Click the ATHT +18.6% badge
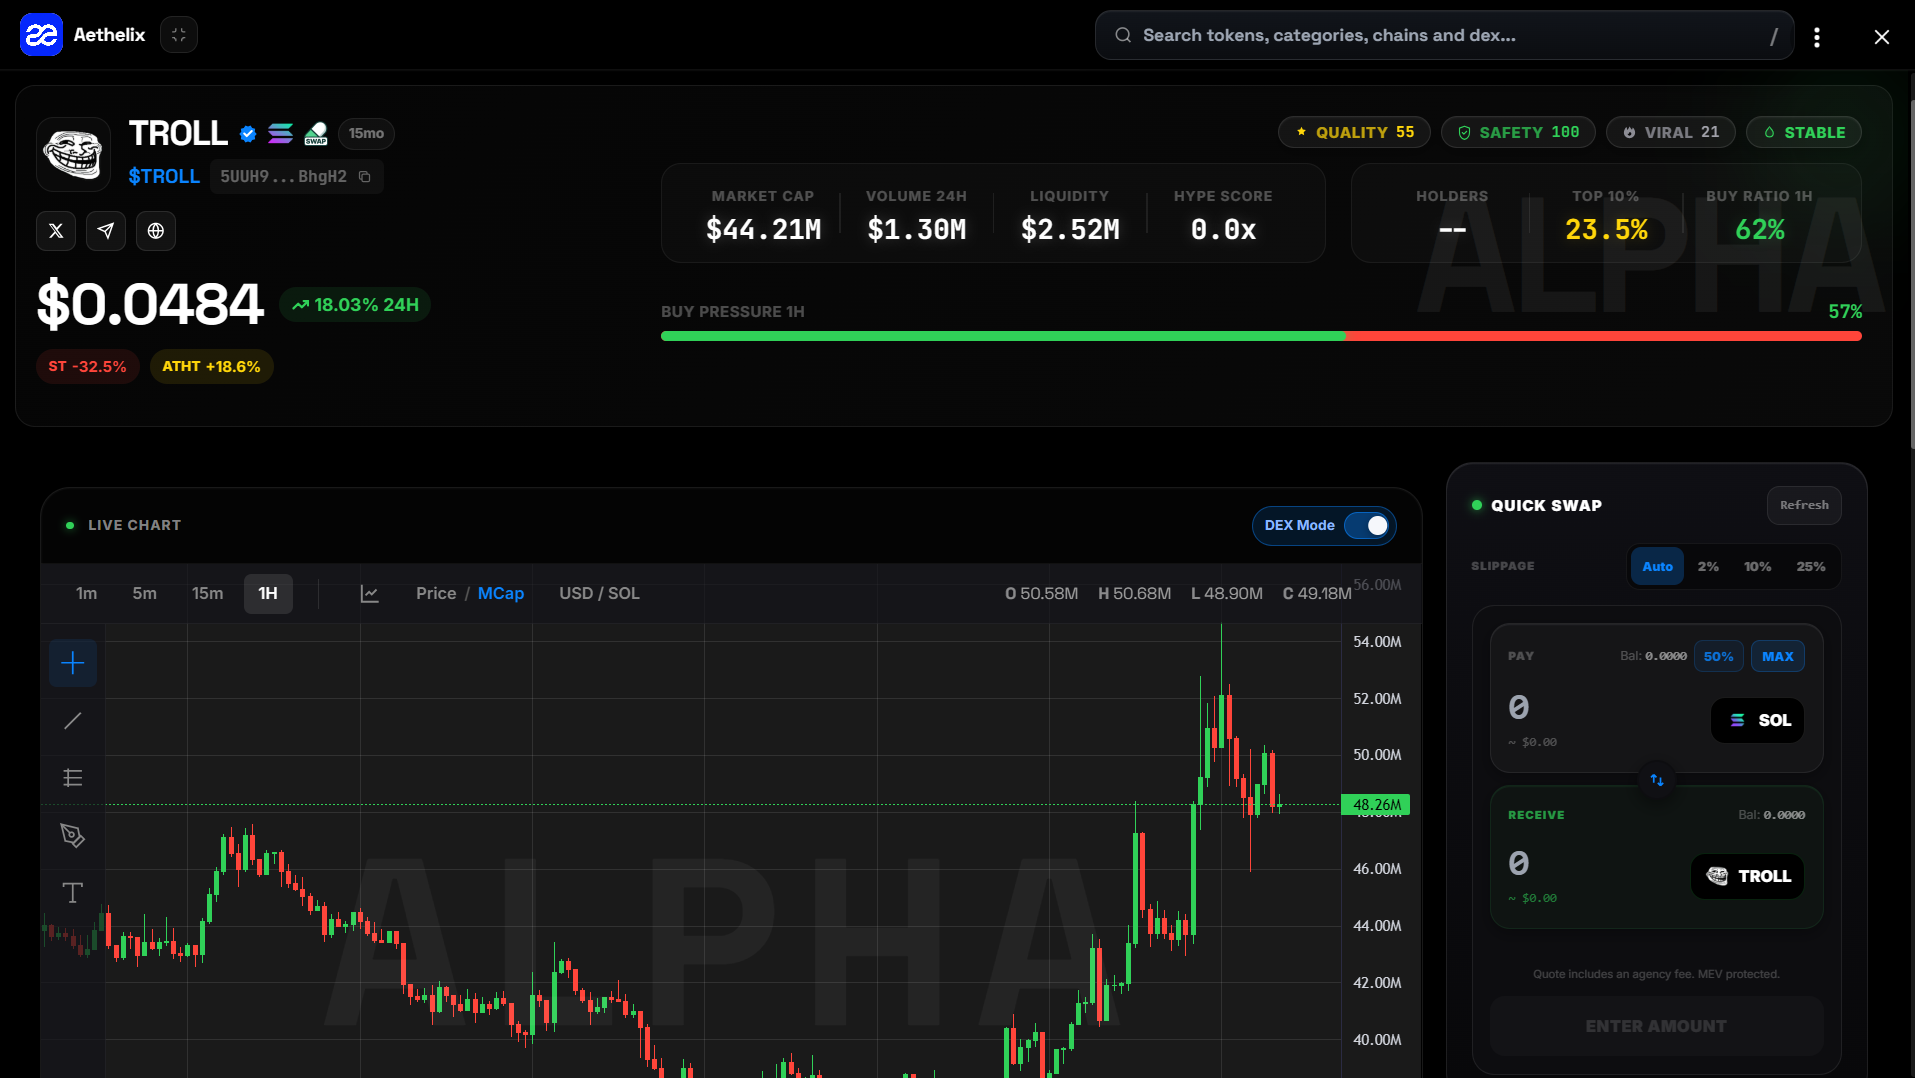 coord(211,366)
